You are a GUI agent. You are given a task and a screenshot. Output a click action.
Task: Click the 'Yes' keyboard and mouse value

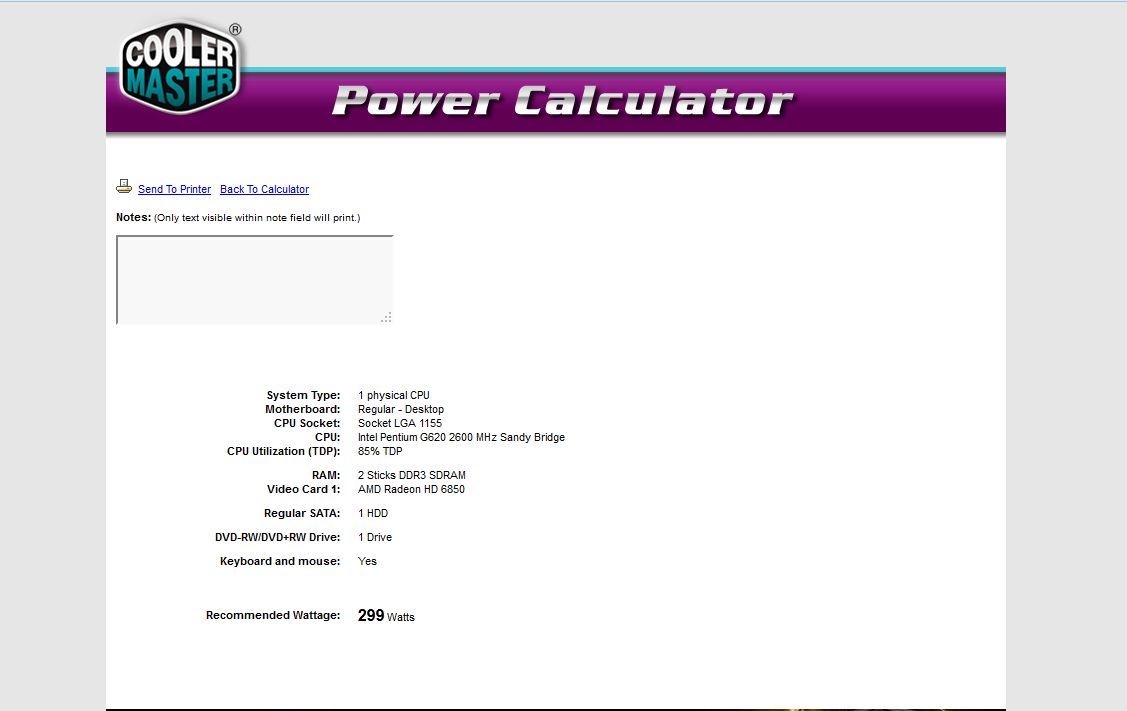(x=367, y=561)
